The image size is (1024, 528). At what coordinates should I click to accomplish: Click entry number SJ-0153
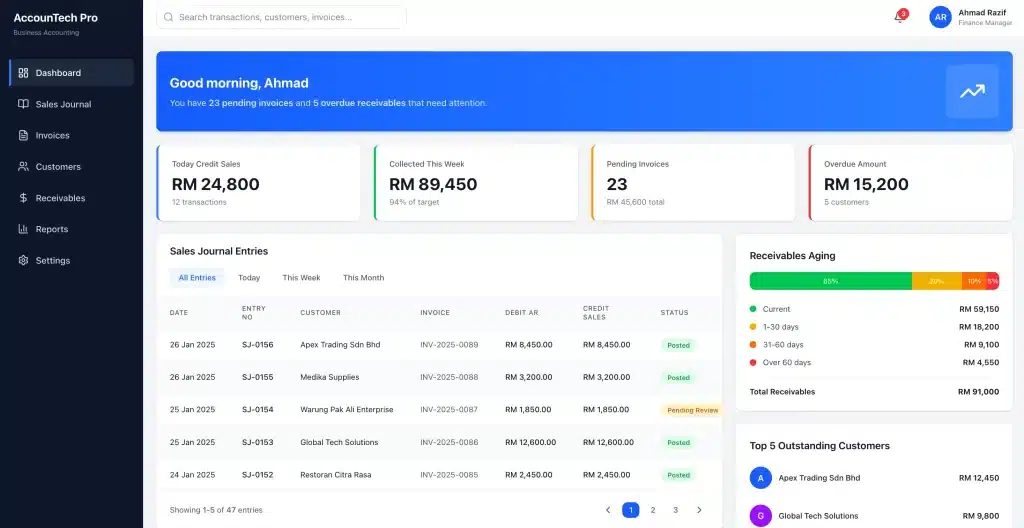[x=257, y=442]
